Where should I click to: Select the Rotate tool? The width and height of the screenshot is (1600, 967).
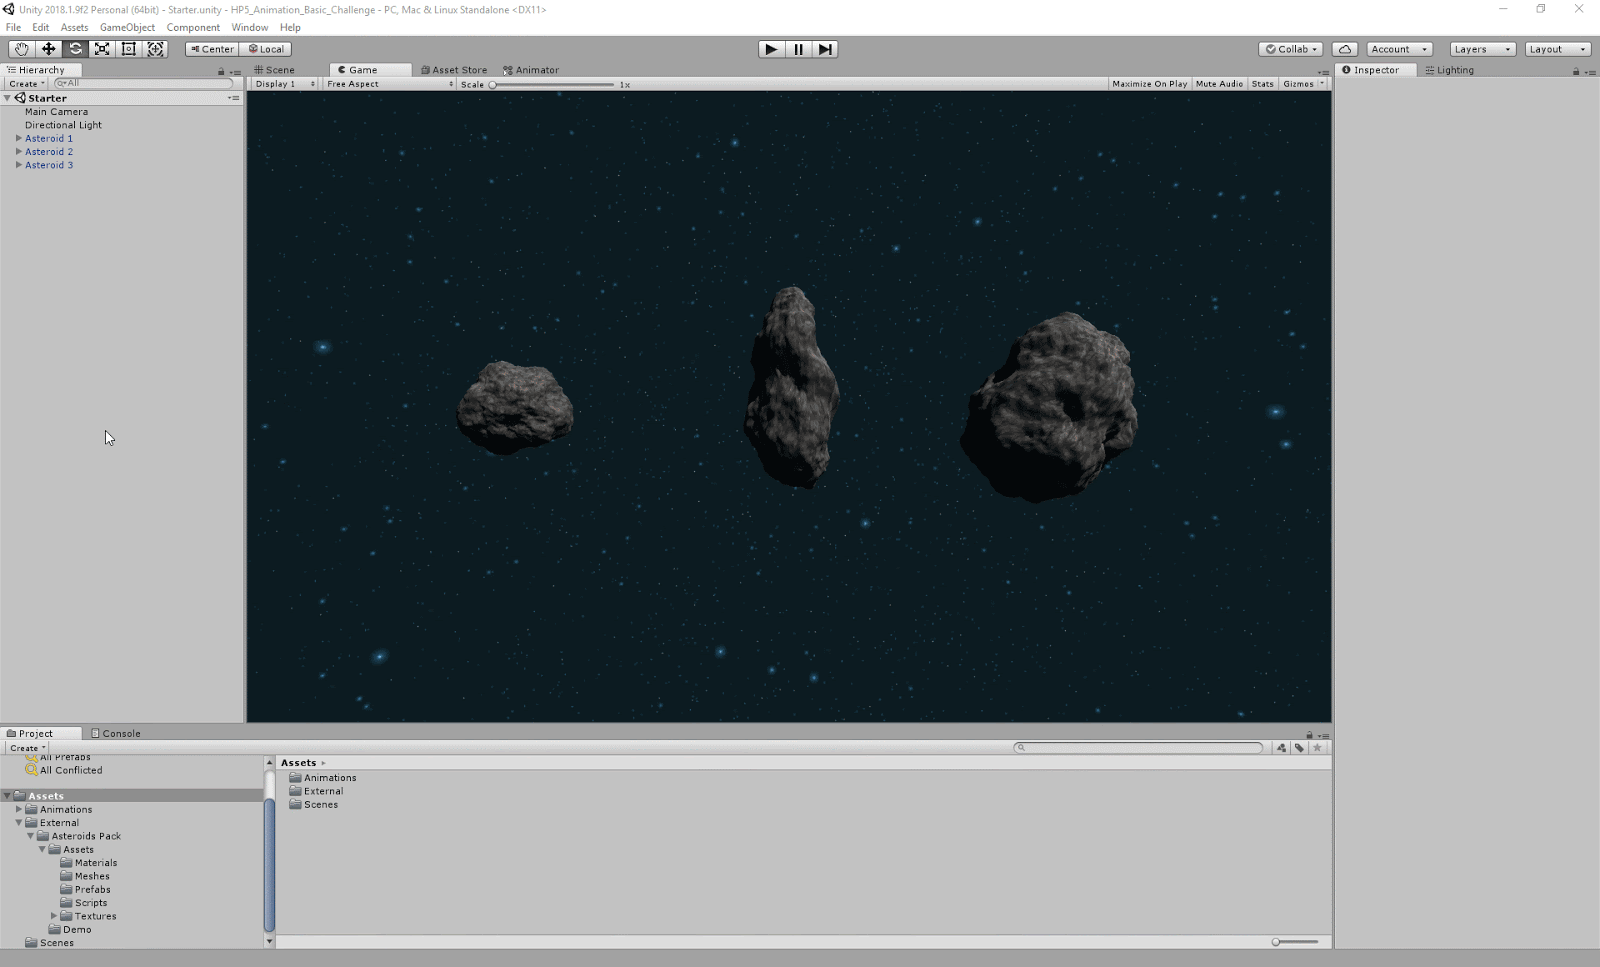click(75, 49)
